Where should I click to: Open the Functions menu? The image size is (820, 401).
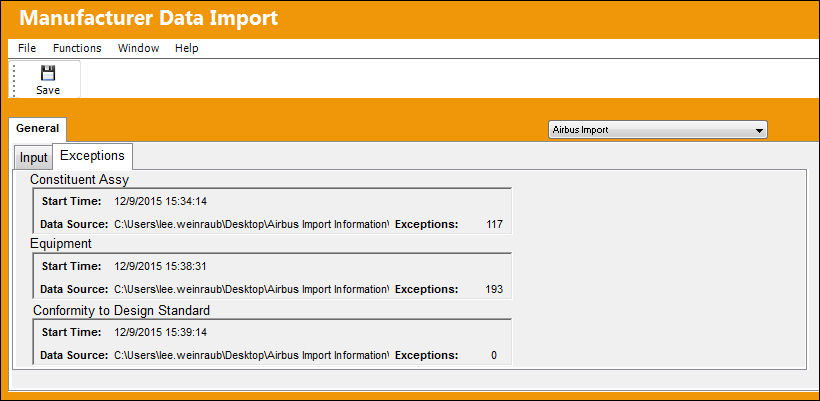coord(77,48)
